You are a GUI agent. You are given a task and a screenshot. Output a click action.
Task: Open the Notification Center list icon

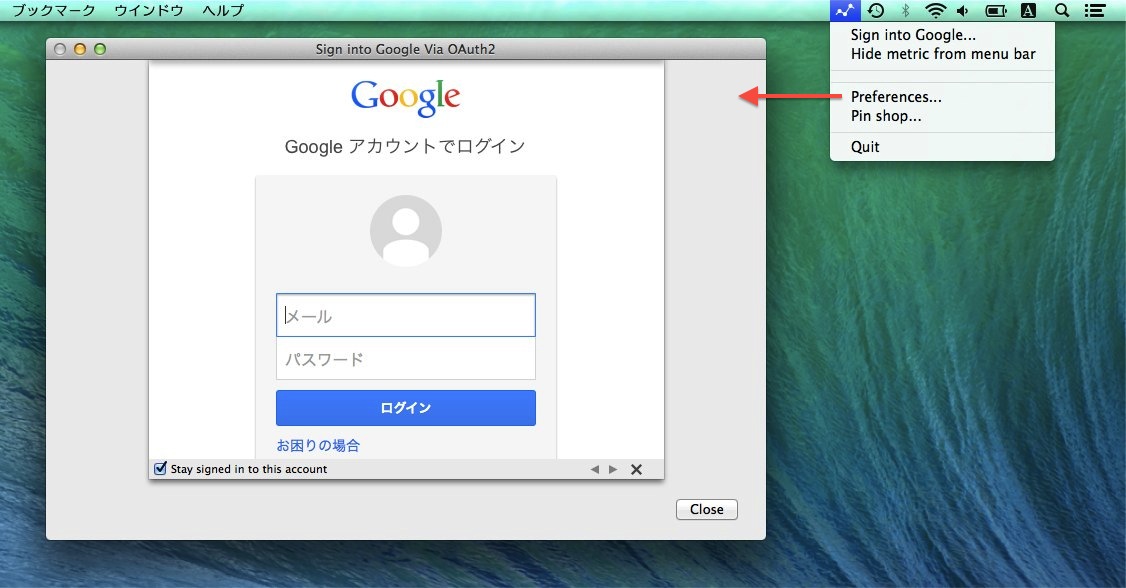coord(1094,10)
